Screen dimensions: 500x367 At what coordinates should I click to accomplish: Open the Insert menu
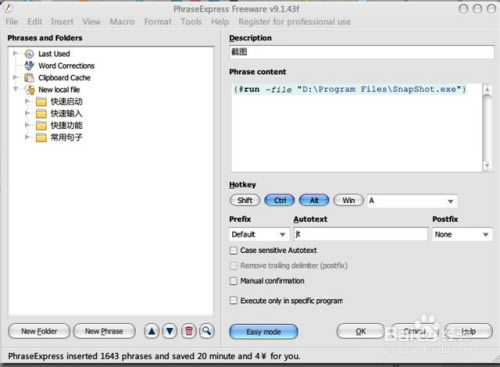(x=62, y=22)
